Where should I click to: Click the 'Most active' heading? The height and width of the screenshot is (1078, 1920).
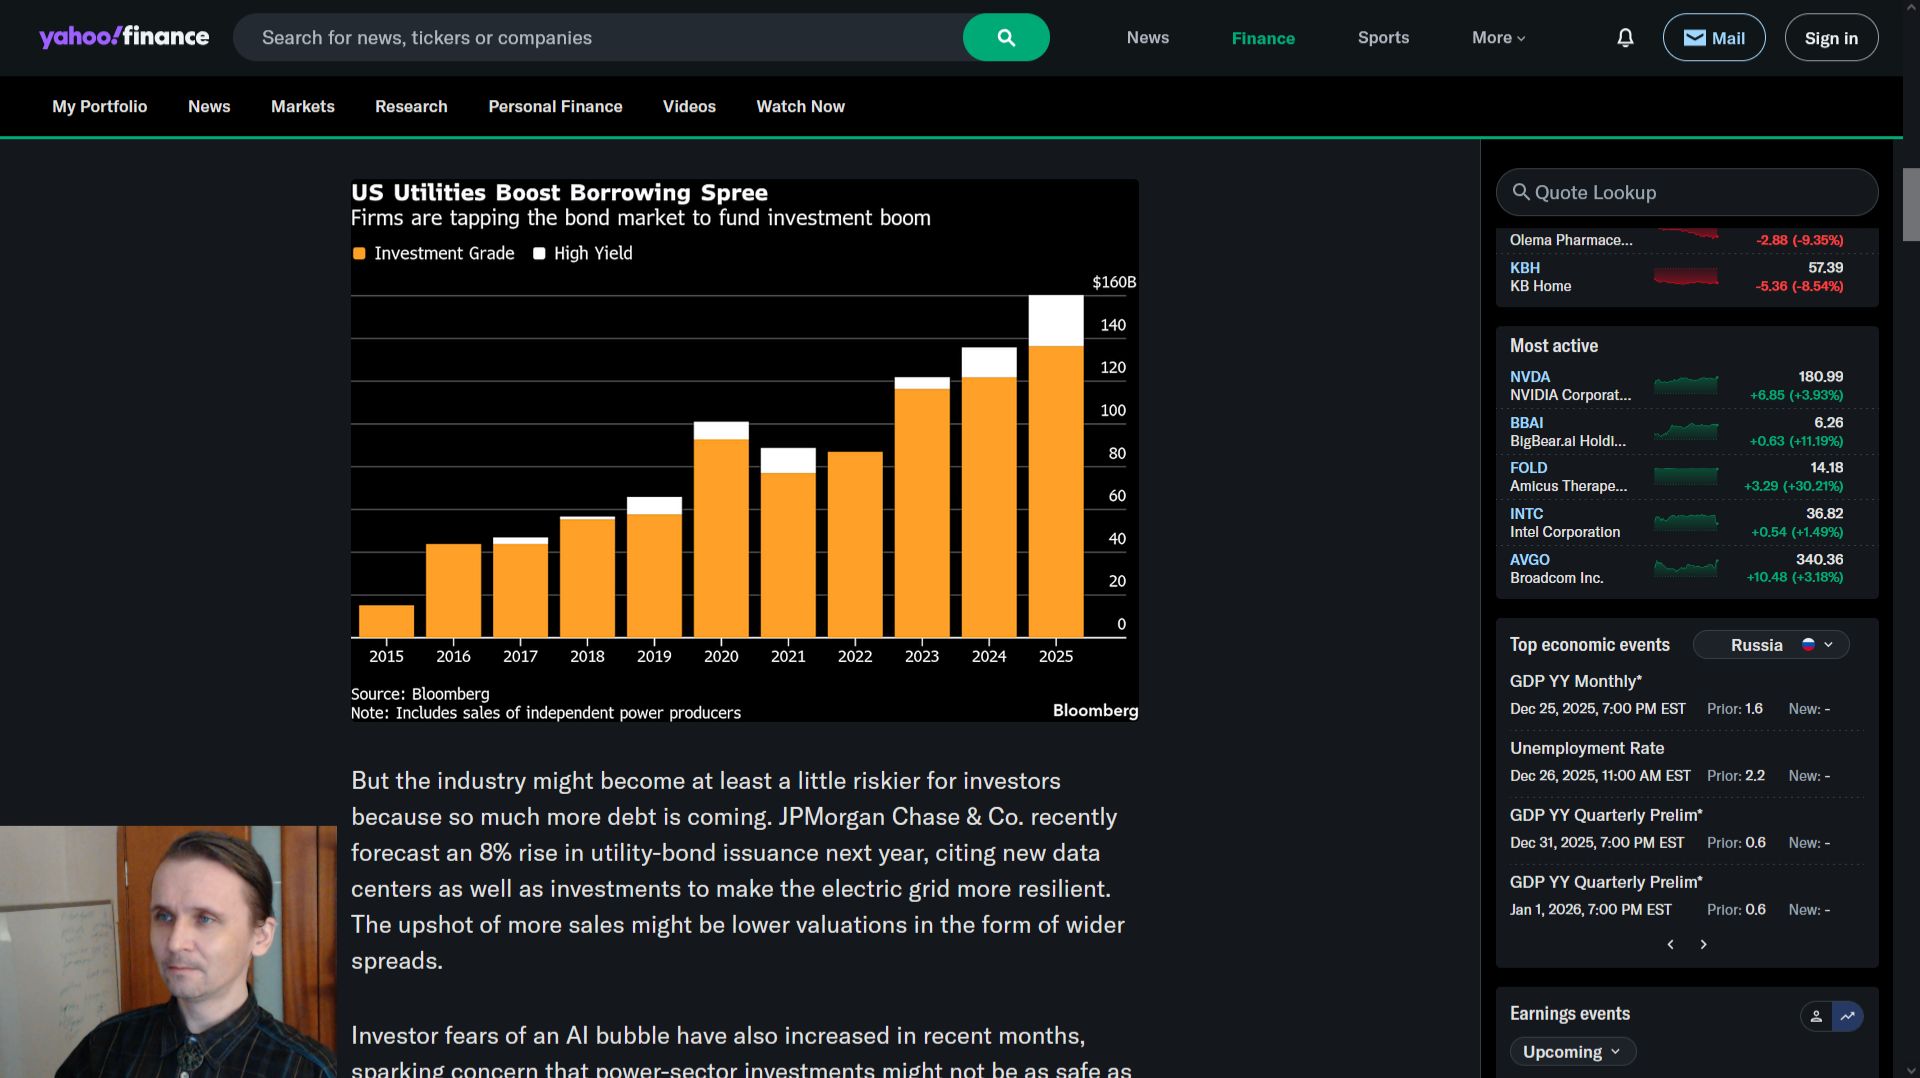1553,346
